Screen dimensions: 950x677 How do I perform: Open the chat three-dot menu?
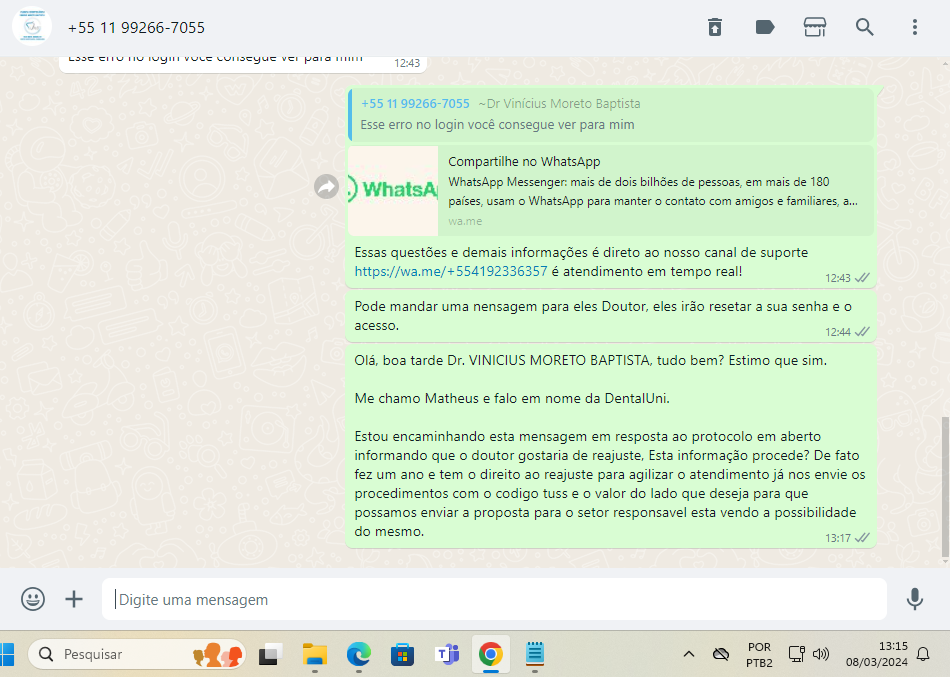click(915, 27)
